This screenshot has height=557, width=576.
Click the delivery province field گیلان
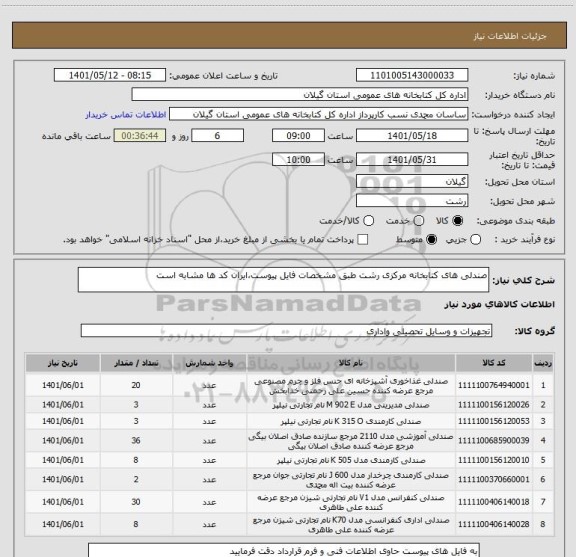pyautogui.click(x=412, y=182)
